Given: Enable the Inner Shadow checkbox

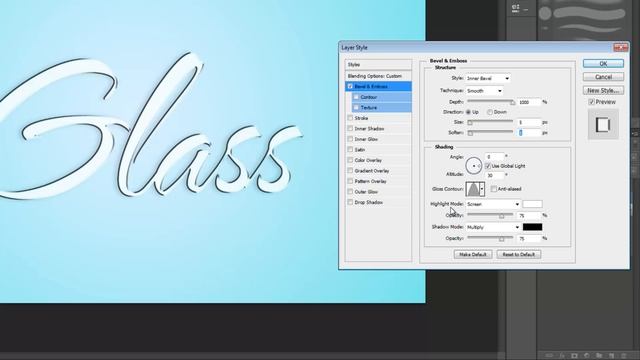Looking at the screenshot, I should 350,129.
